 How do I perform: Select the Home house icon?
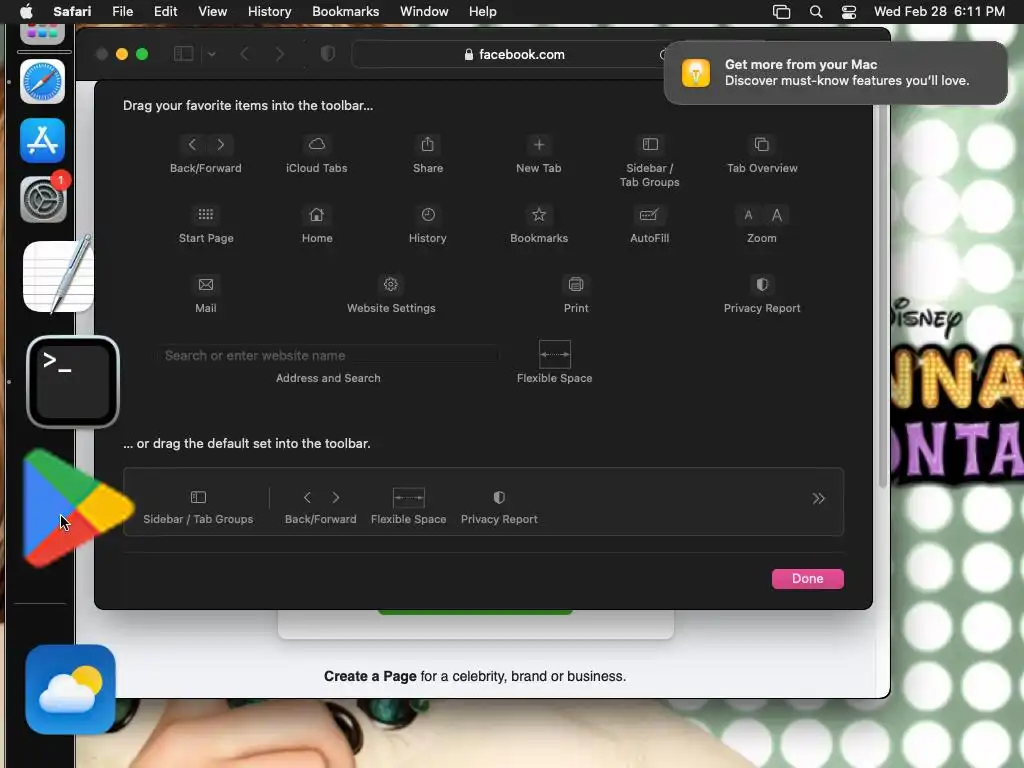pos(317,214)
